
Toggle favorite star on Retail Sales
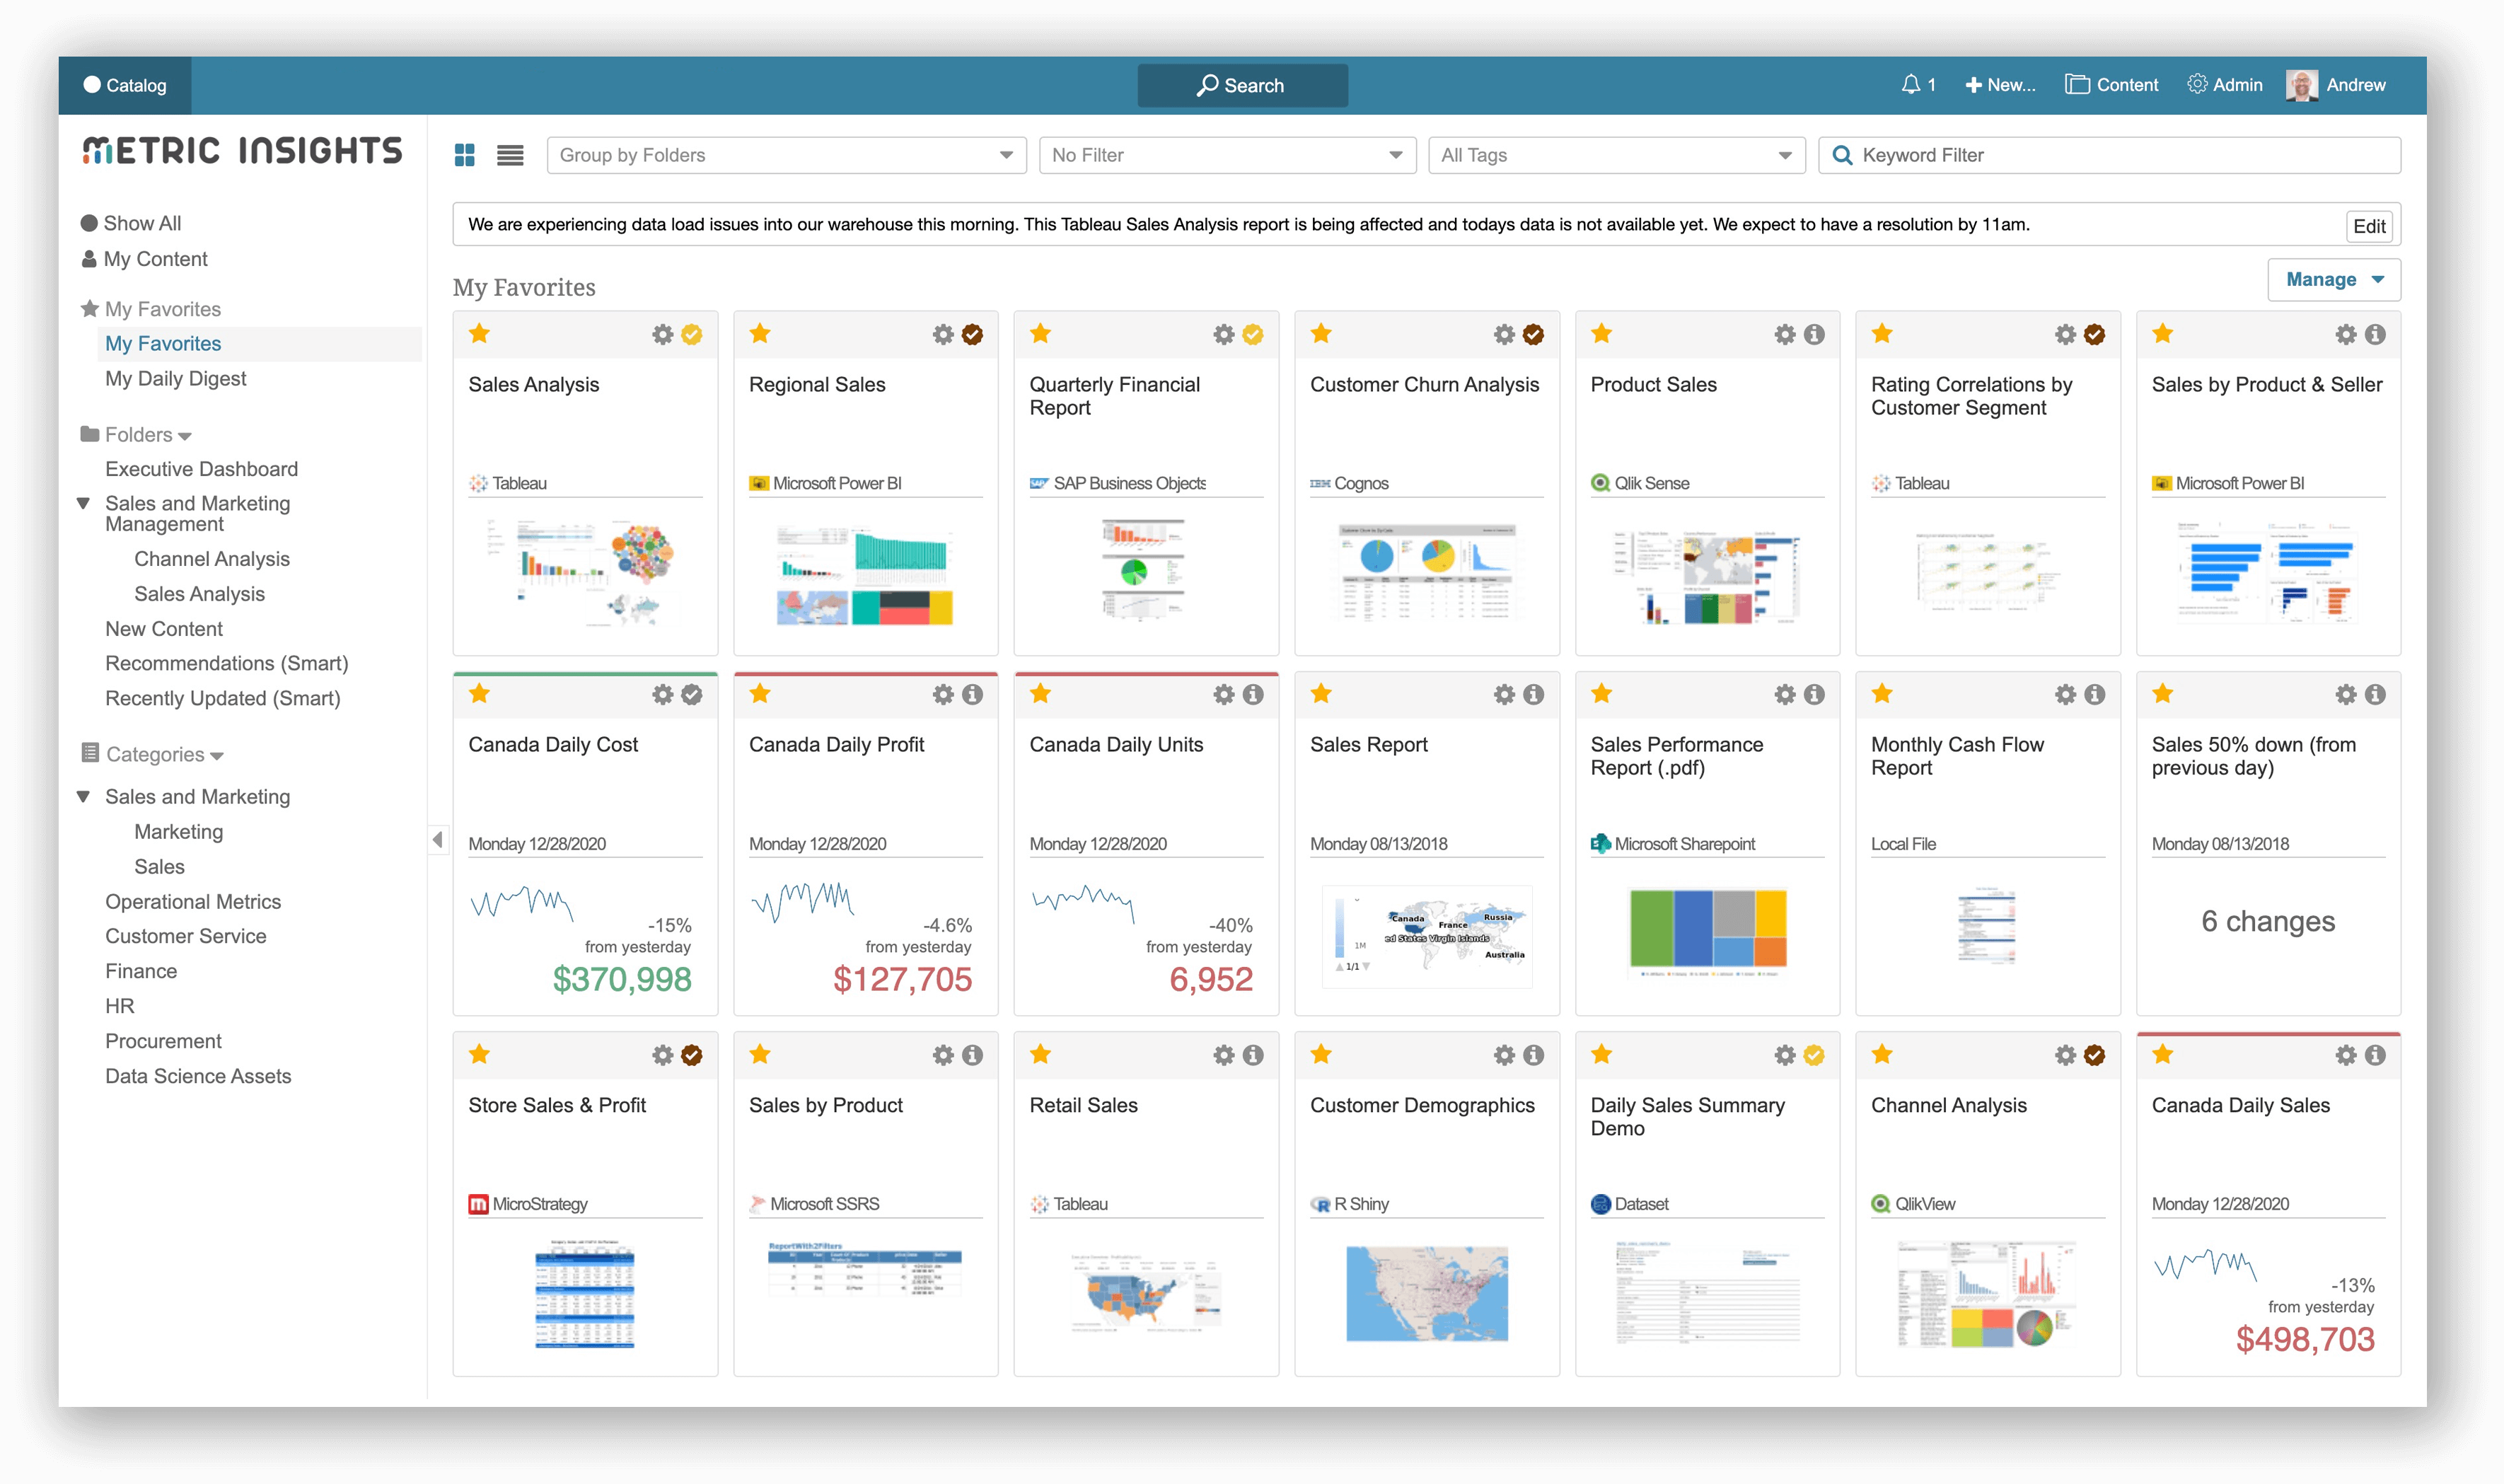[1040, 1054]
